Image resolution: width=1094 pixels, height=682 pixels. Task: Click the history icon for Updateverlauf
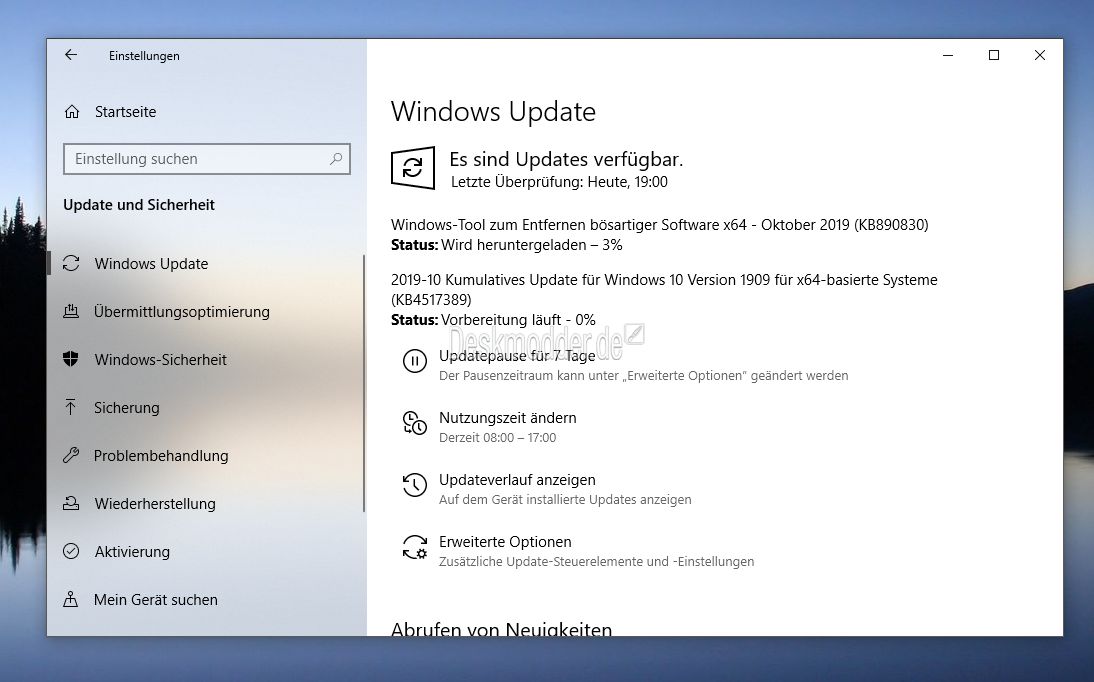coord(414,484)
